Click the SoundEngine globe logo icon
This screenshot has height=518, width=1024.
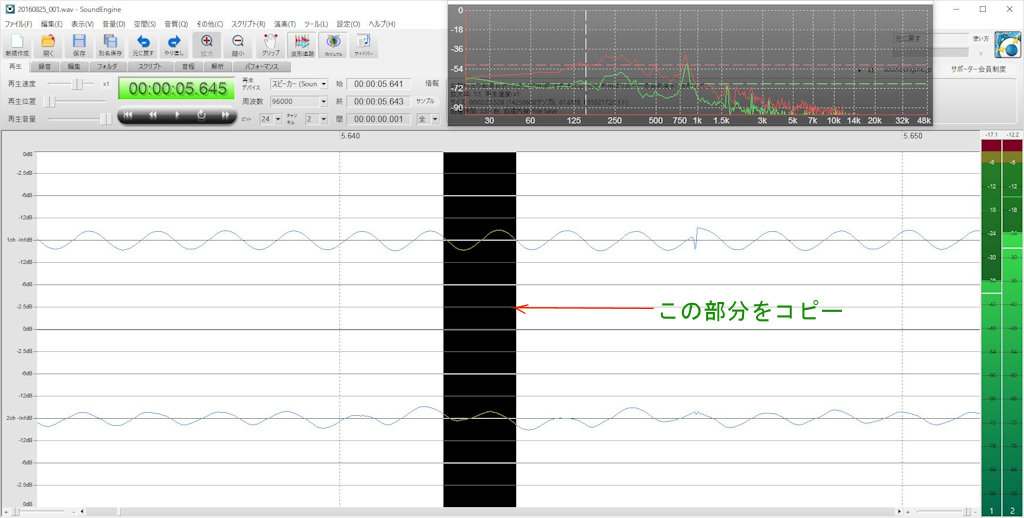[x=1008, y=46]
